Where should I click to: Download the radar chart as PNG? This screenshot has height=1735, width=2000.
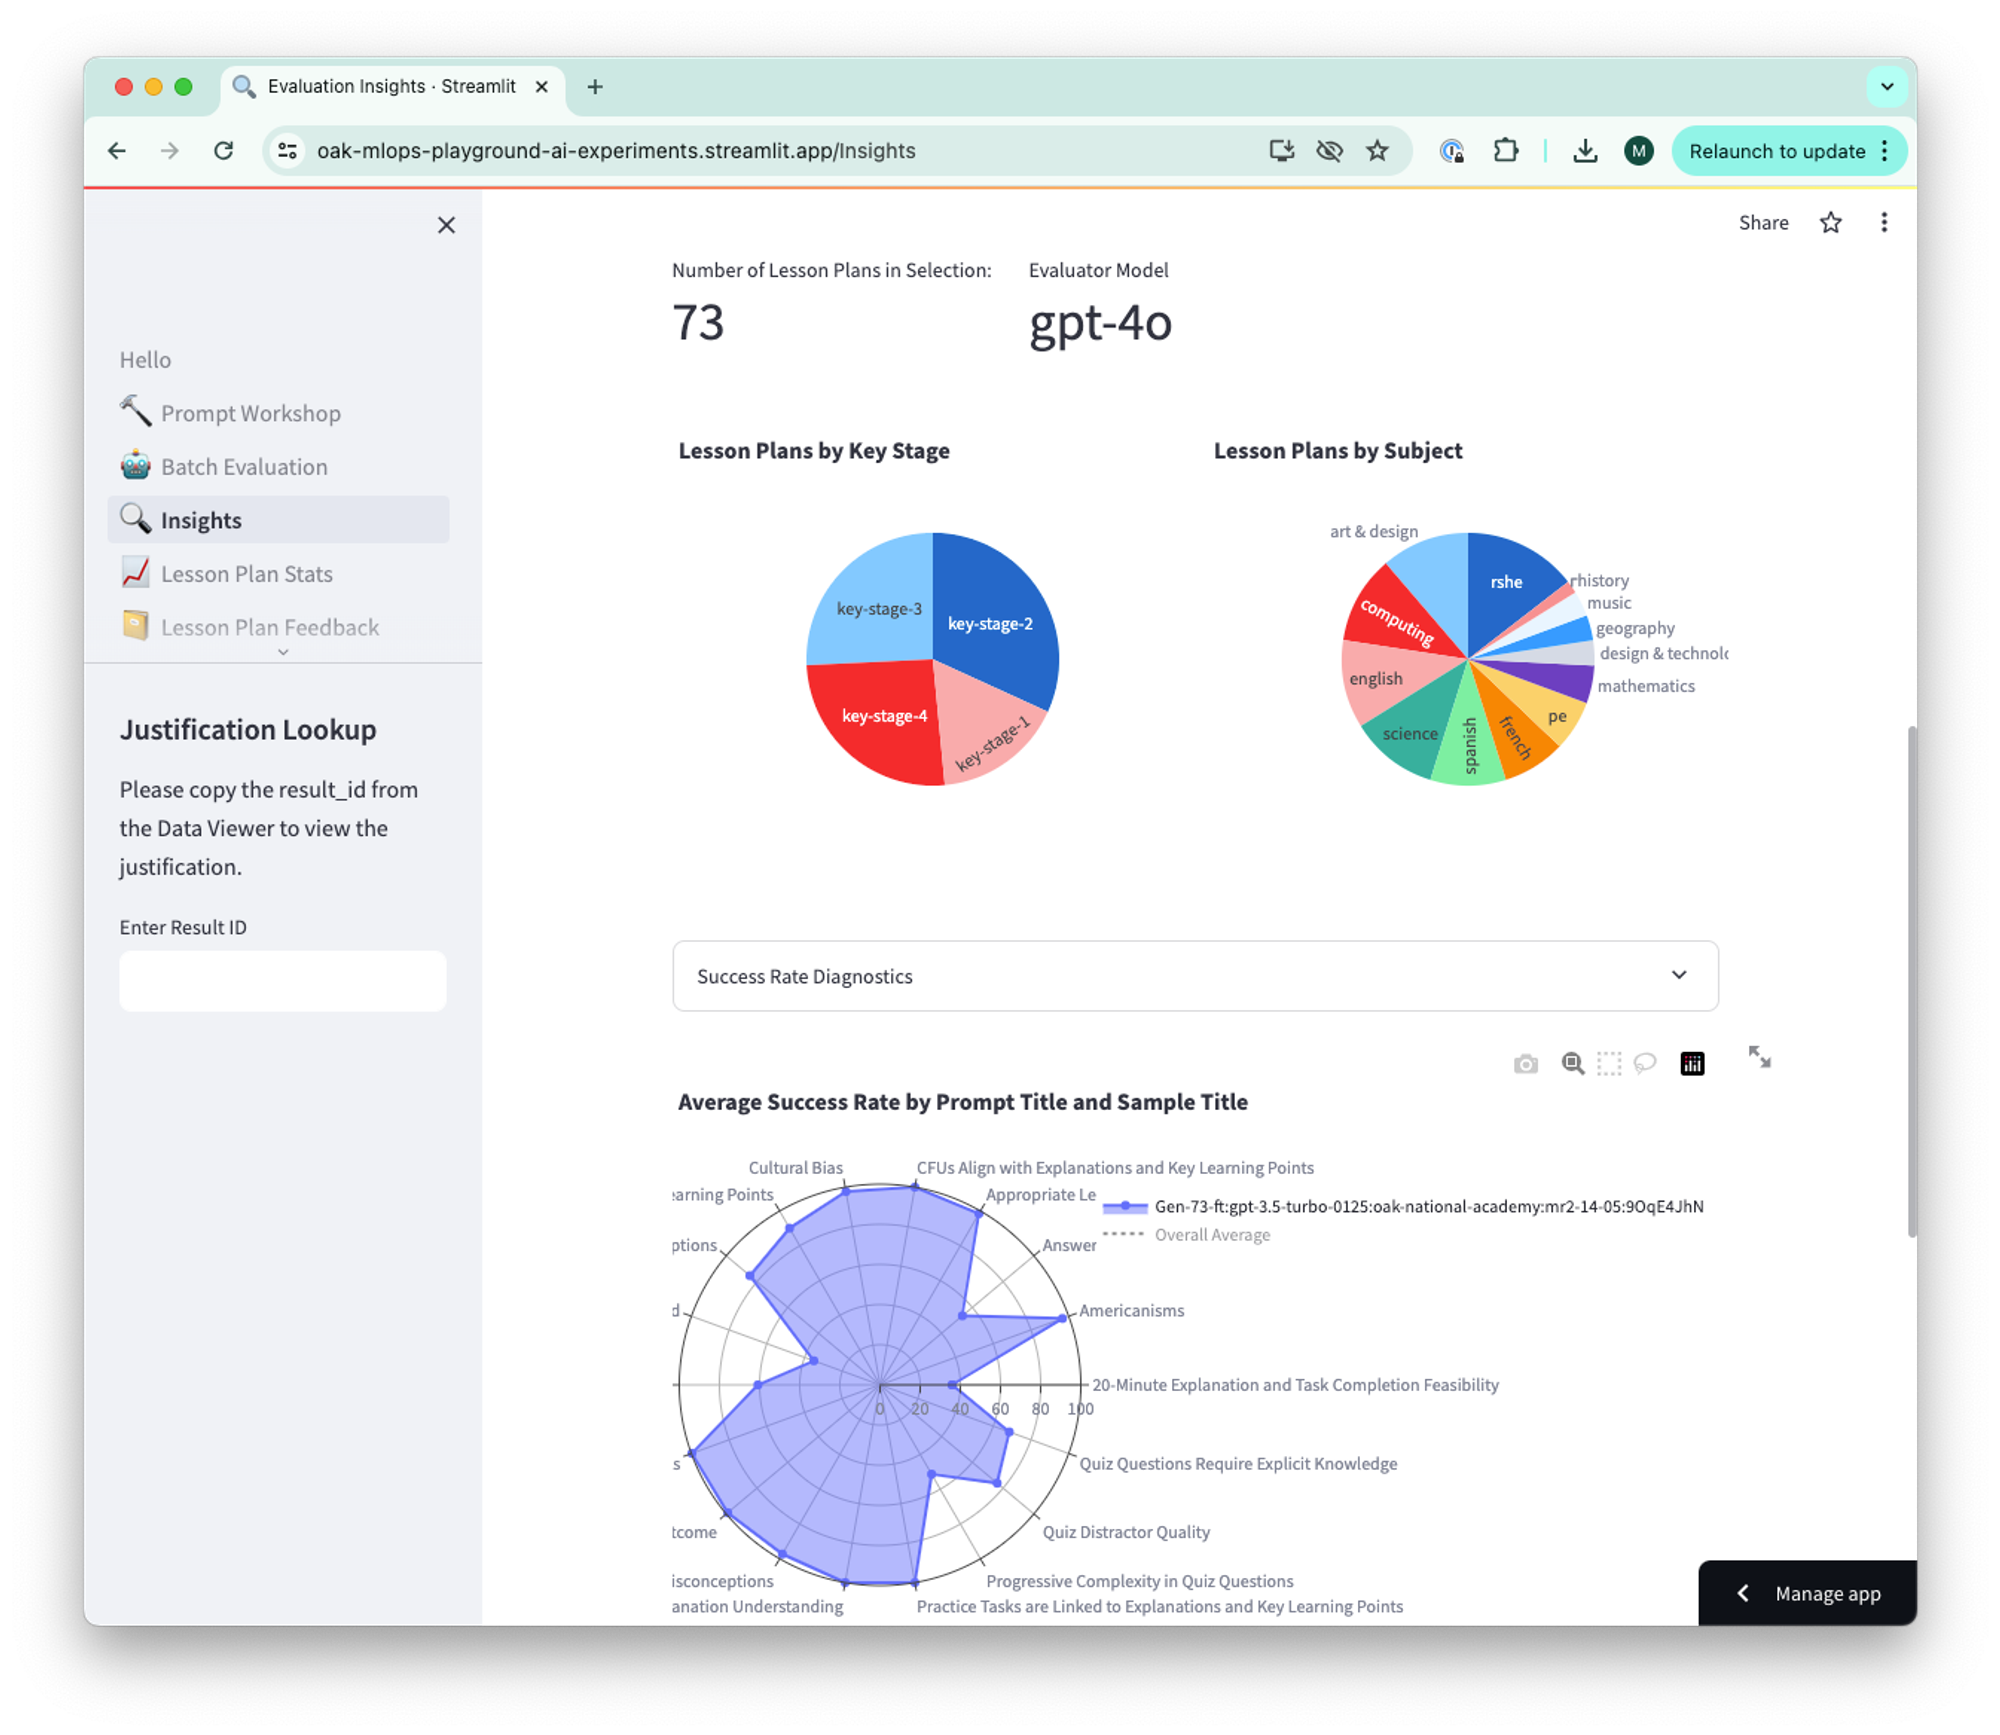click(x=1525, y=1064)
